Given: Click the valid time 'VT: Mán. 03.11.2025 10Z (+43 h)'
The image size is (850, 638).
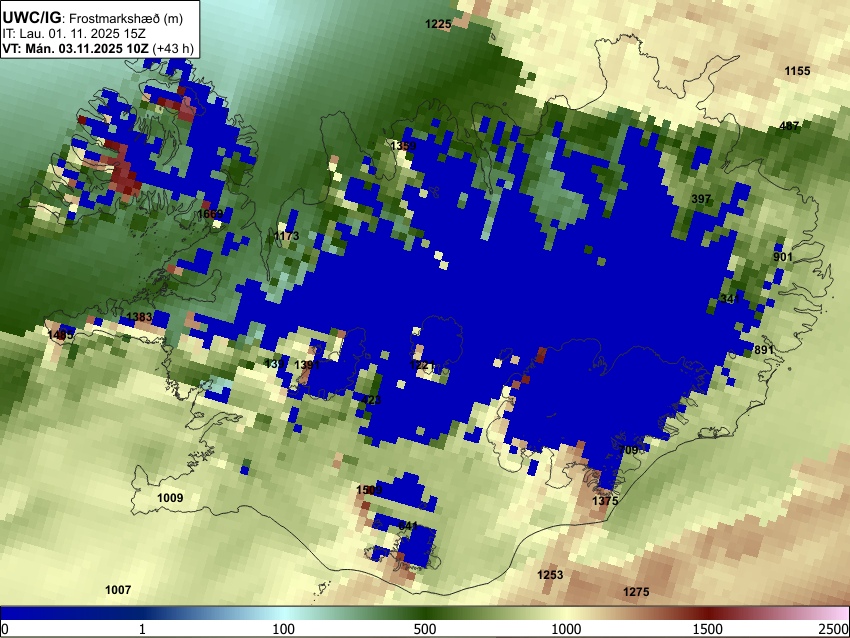Looking at the screenshot, I should [98, 48].
